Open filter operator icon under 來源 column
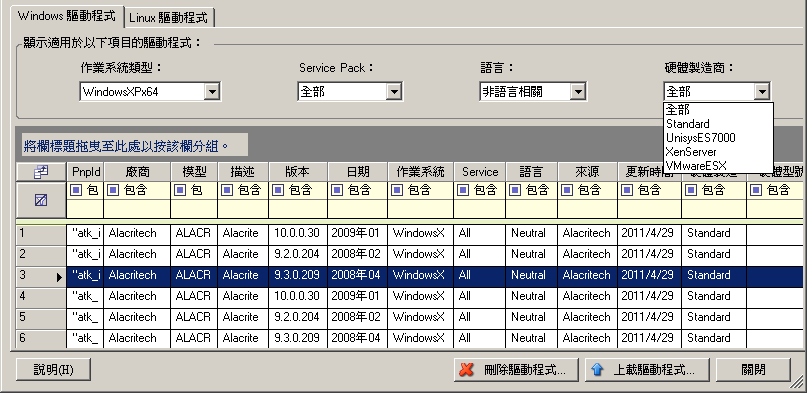807x393 pixels. [567, 191]
